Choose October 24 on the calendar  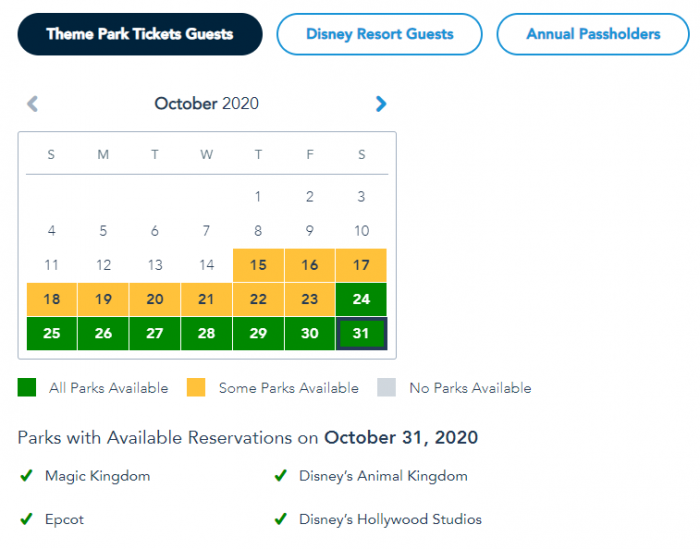(x=361, y=299)
